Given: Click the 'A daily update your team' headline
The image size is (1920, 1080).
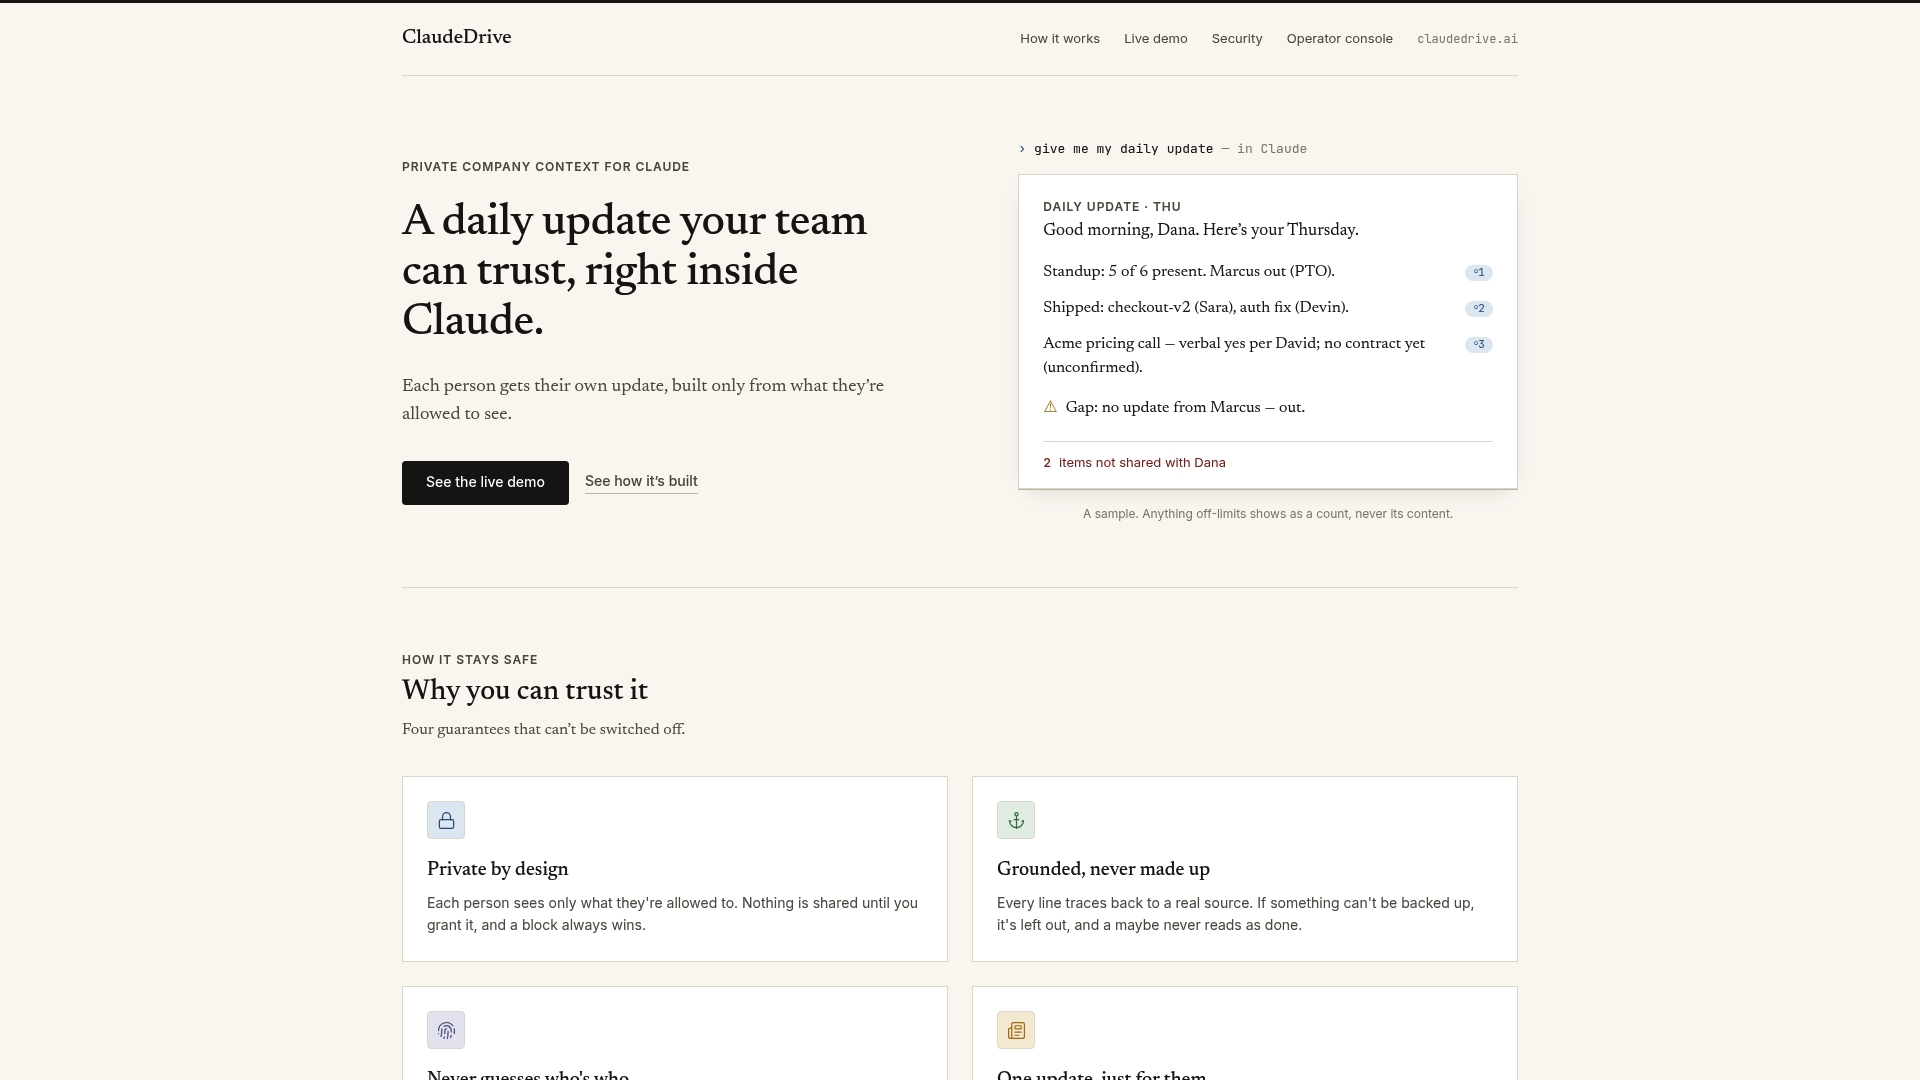Looking at the screenshot, I should click(x=634, y=272).
